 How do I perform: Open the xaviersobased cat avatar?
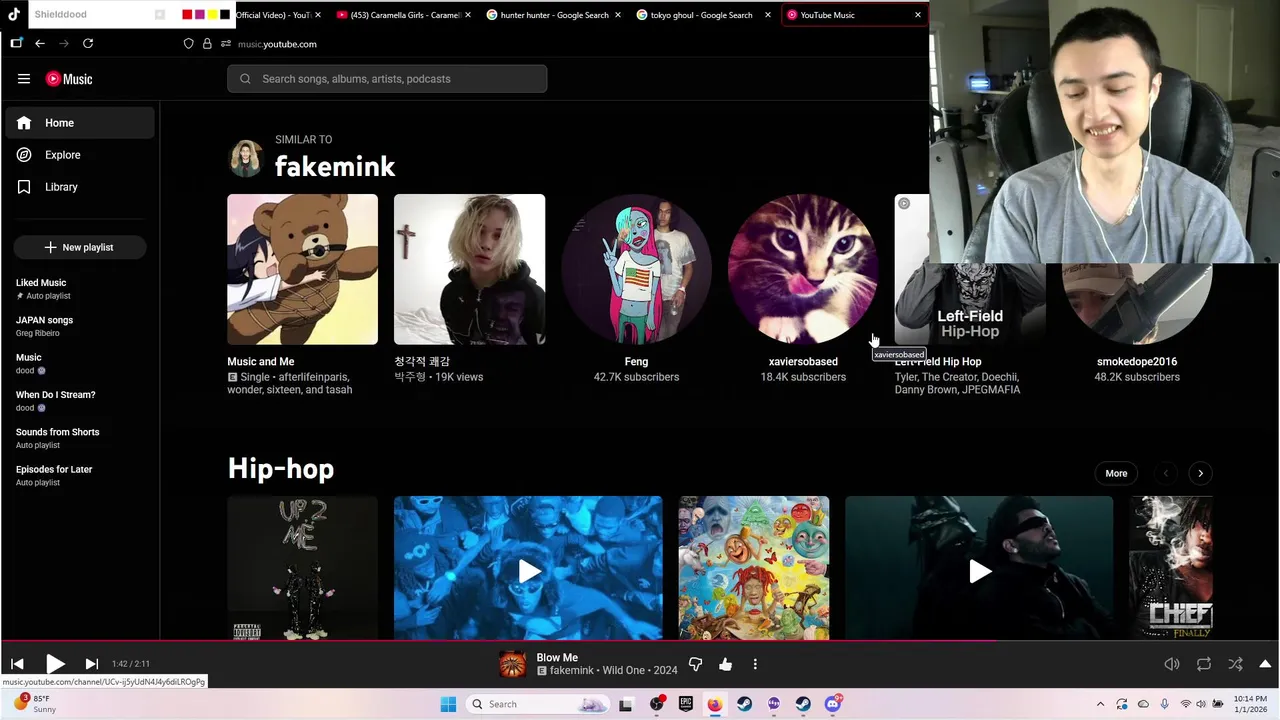(803, 269)
